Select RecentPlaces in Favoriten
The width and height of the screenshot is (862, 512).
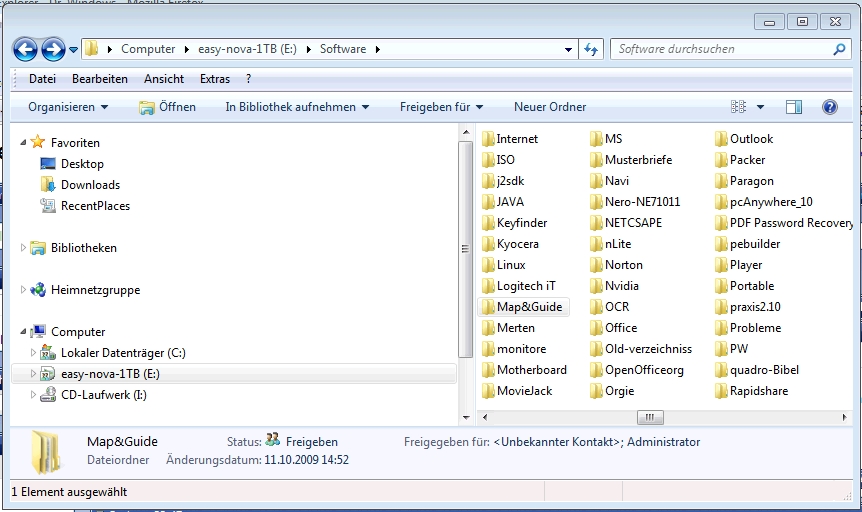click(x=95, y=206)
